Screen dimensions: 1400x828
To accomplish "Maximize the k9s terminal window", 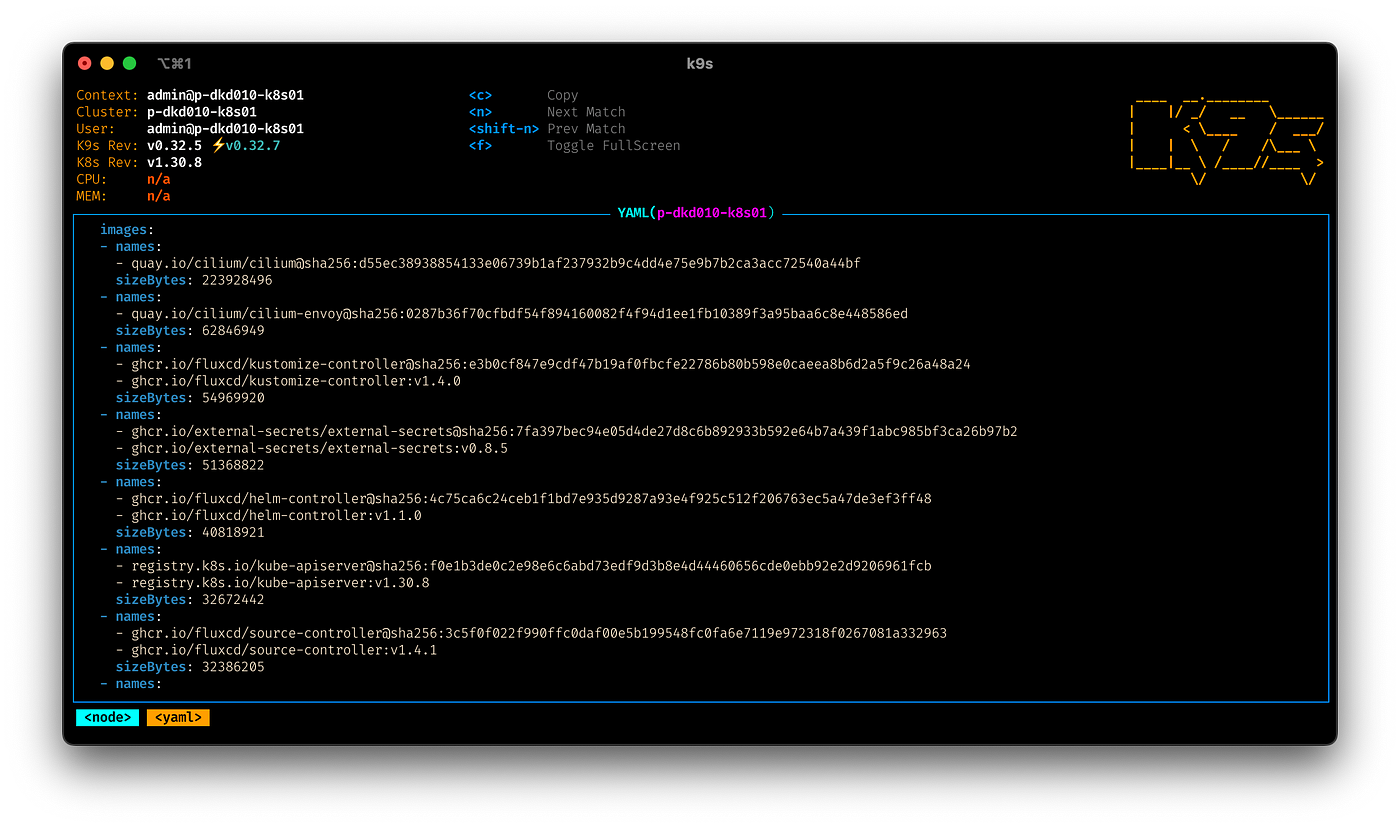I will pyautogui.click(x=129, y=63).
